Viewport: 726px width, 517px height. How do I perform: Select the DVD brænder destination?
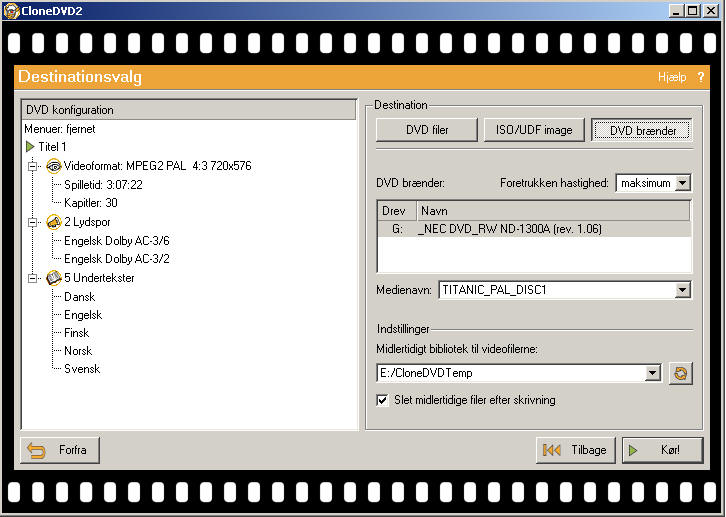click(x=642, y=130)
